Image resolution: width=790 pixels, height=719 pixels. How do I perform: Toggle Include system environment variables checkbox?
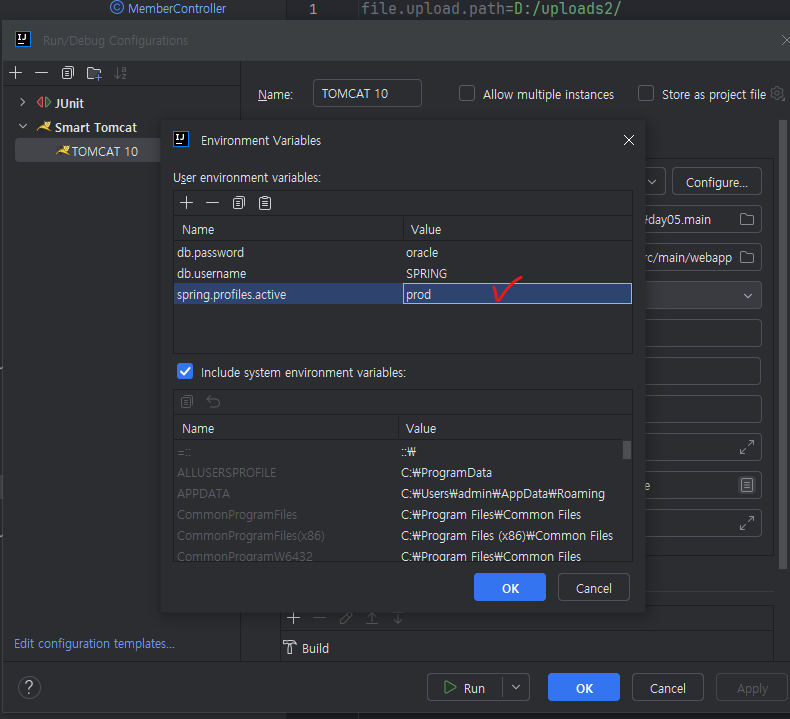coord(185,372)
